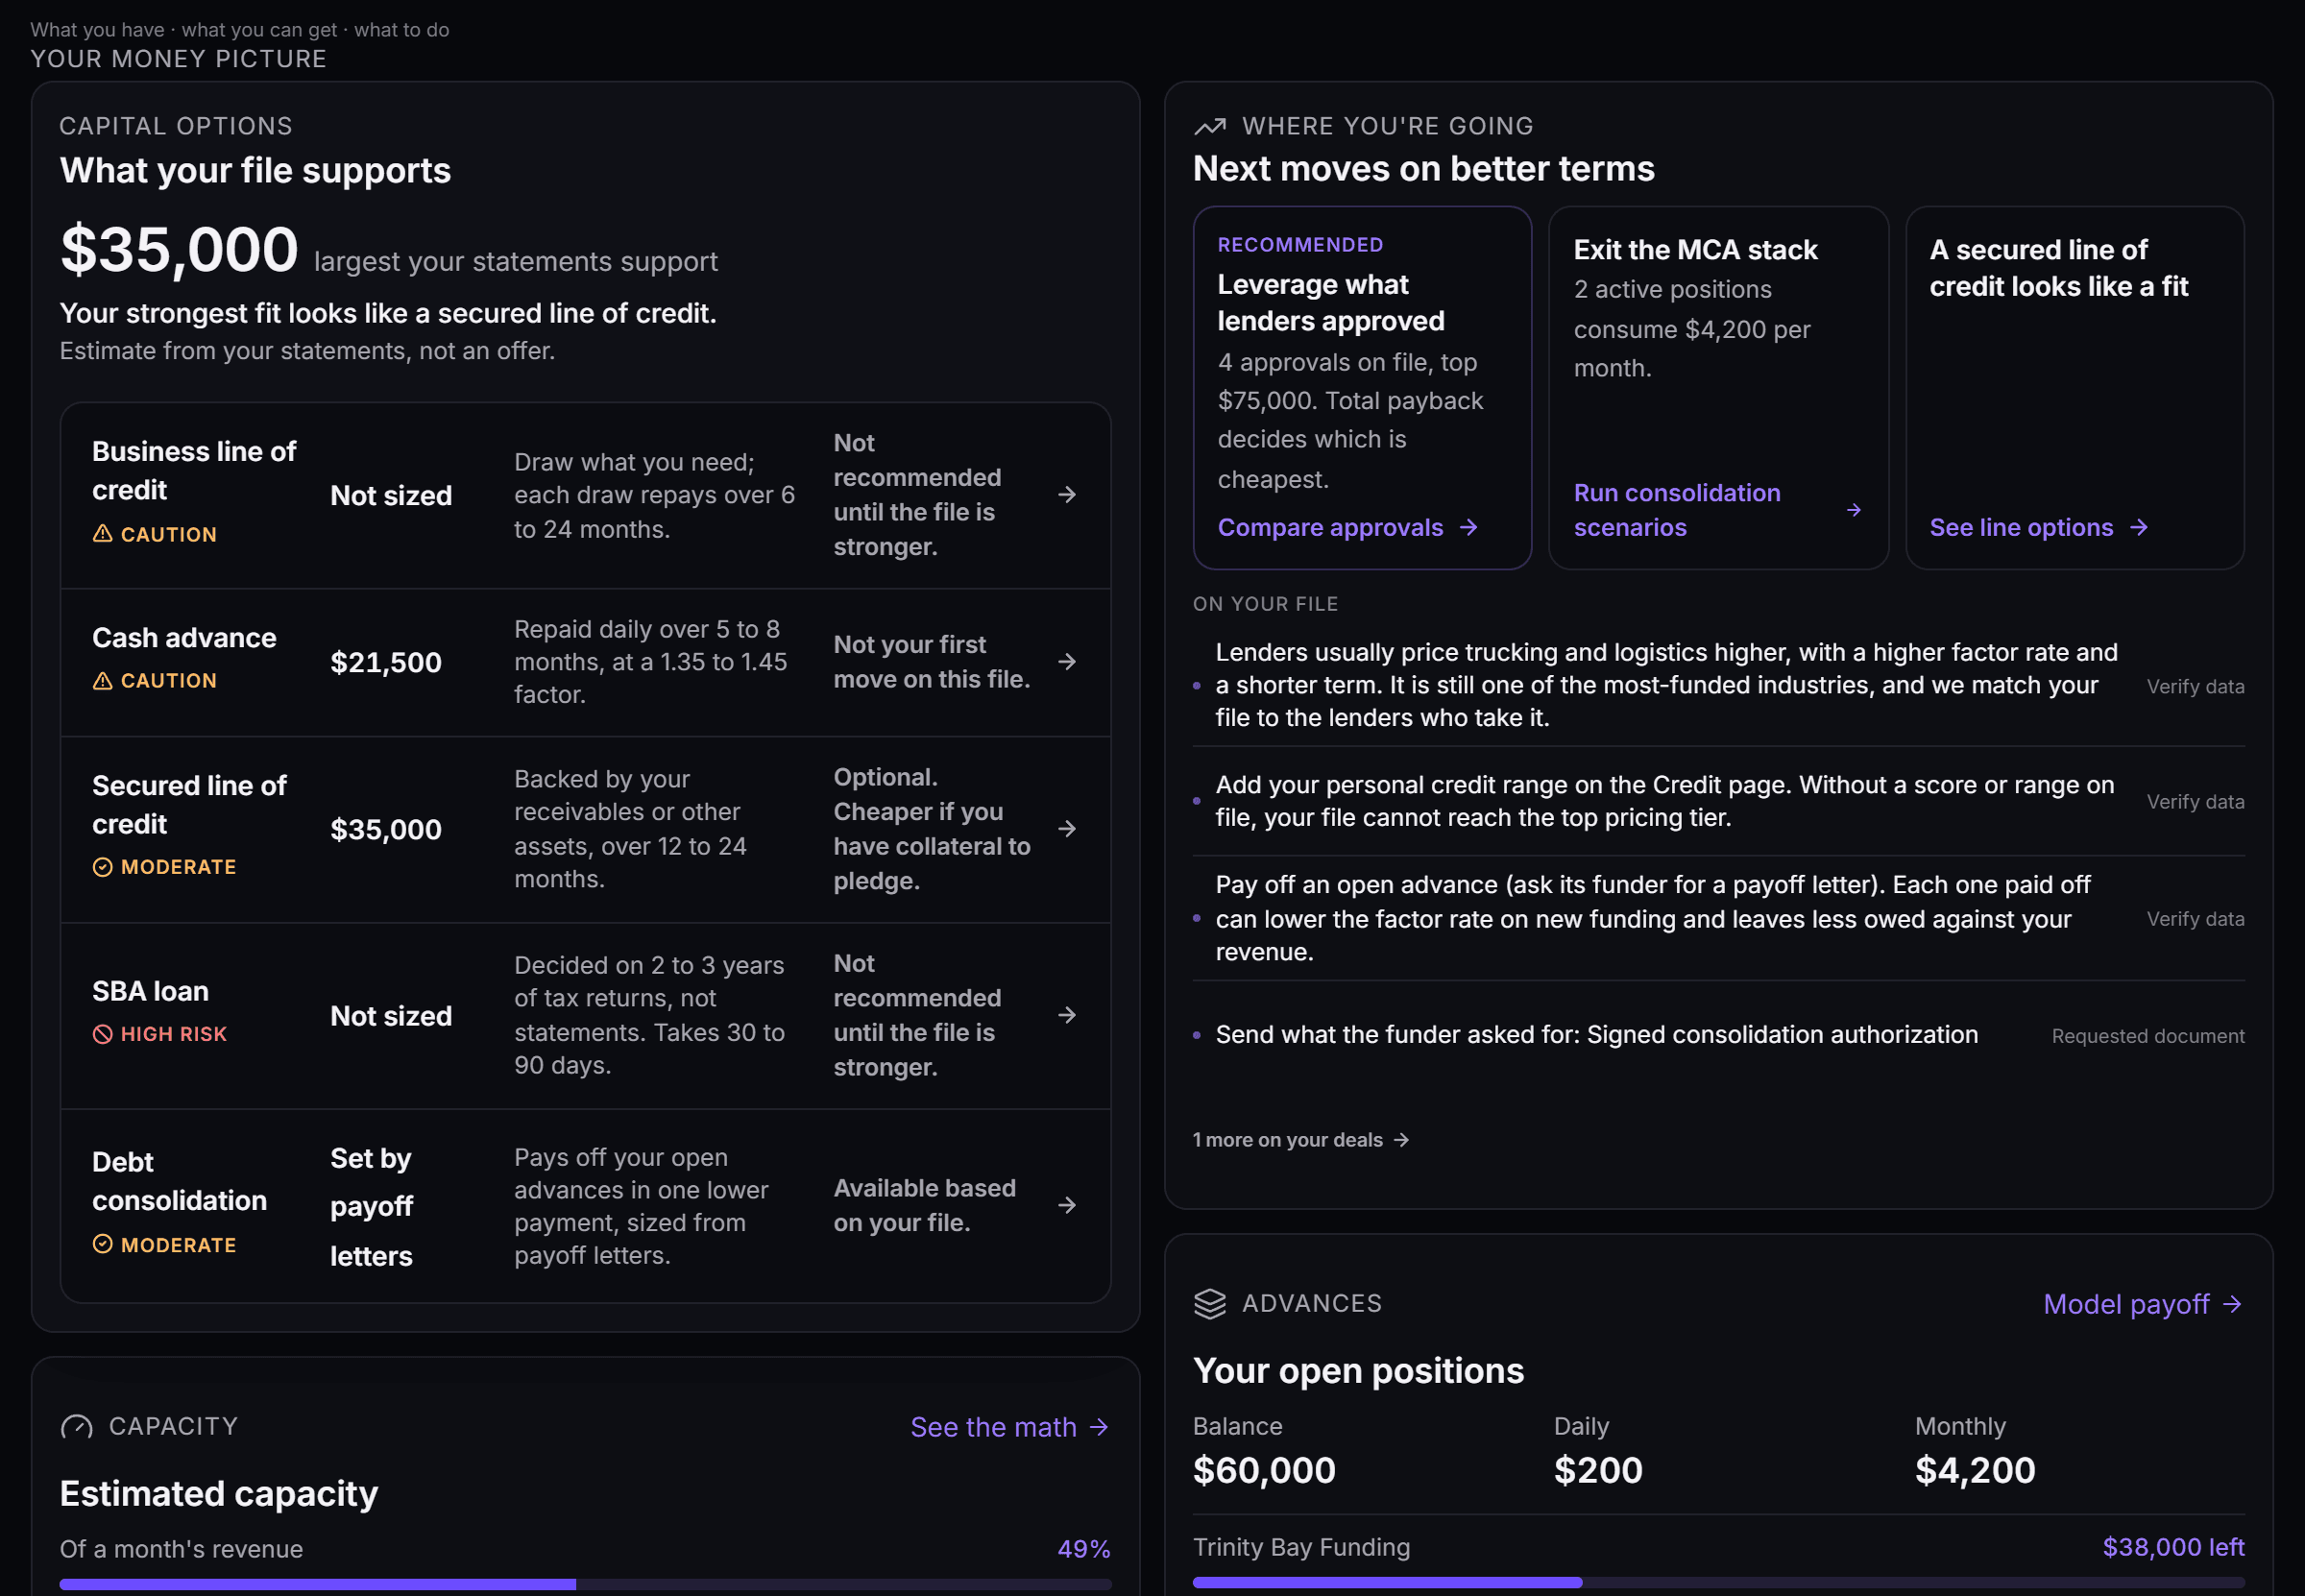Viewport: 2305px width, 1596px height.
Task: Click the $4,200 monthly value
Action: [x=1975, y=1470]
